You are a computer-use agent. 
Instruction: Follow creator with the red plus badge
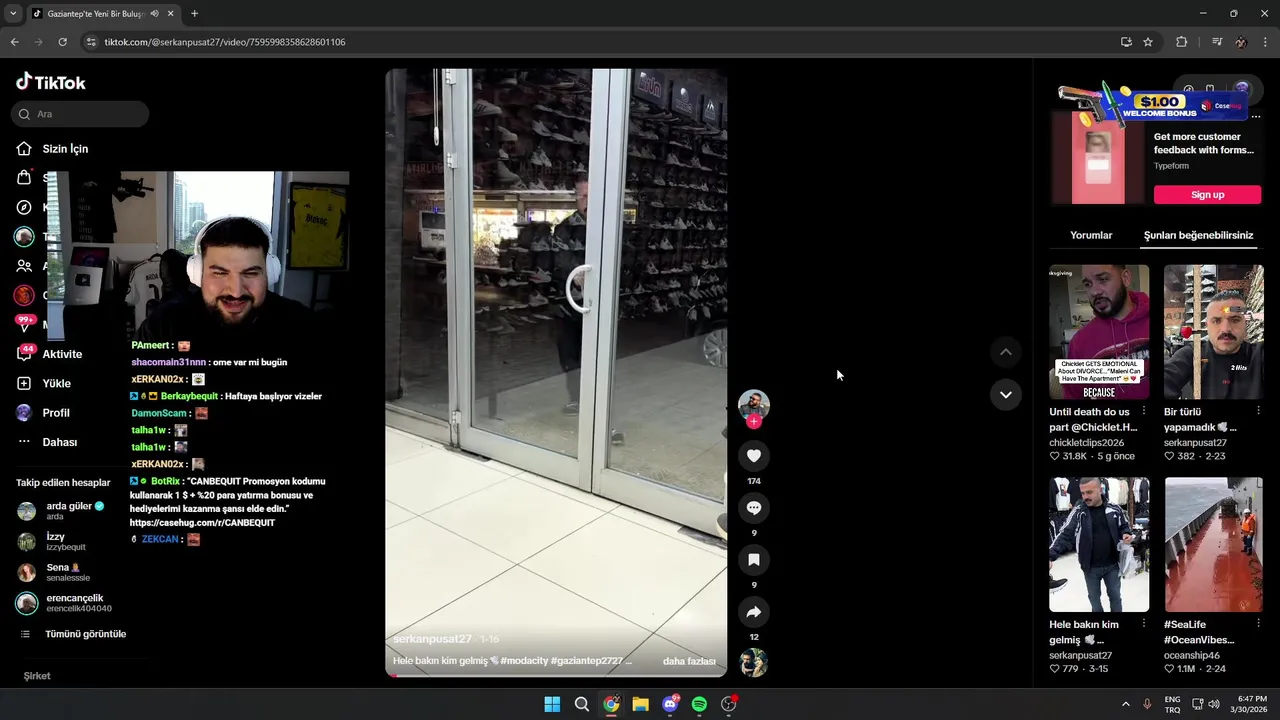[x=754, y=422]
